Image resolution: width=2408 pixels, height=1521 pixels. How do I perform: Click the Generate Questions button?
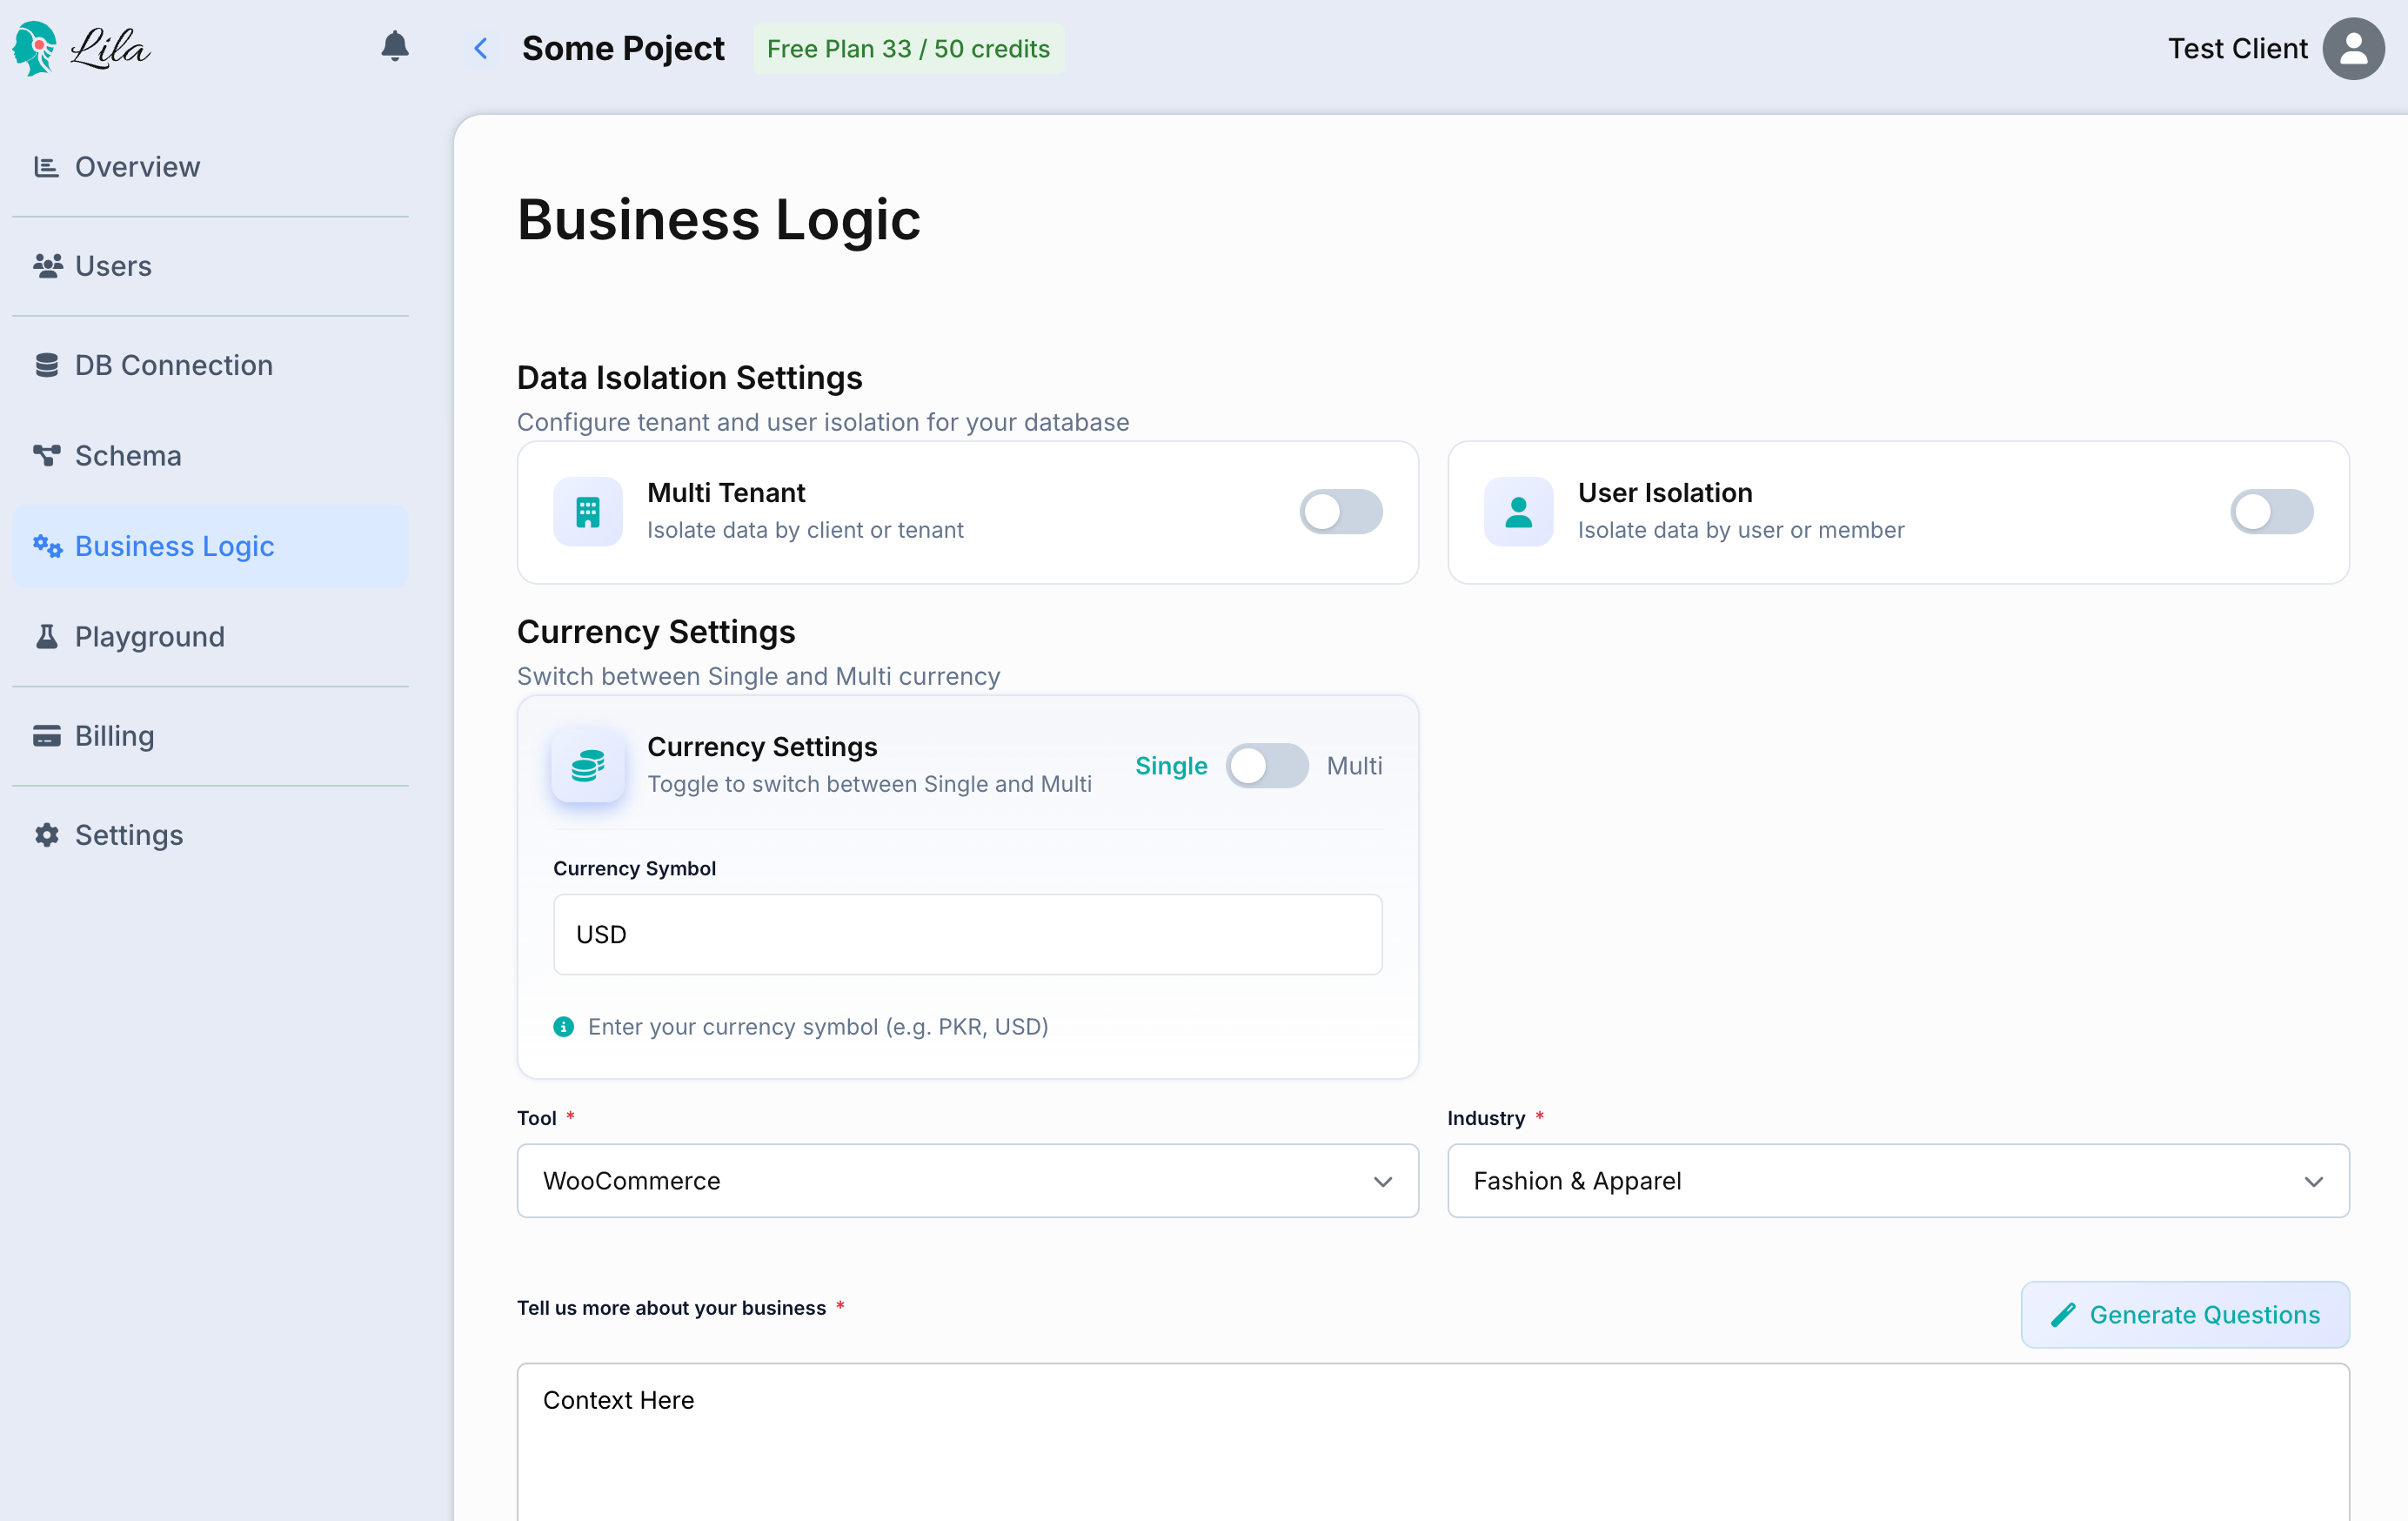[2185, 1315]
